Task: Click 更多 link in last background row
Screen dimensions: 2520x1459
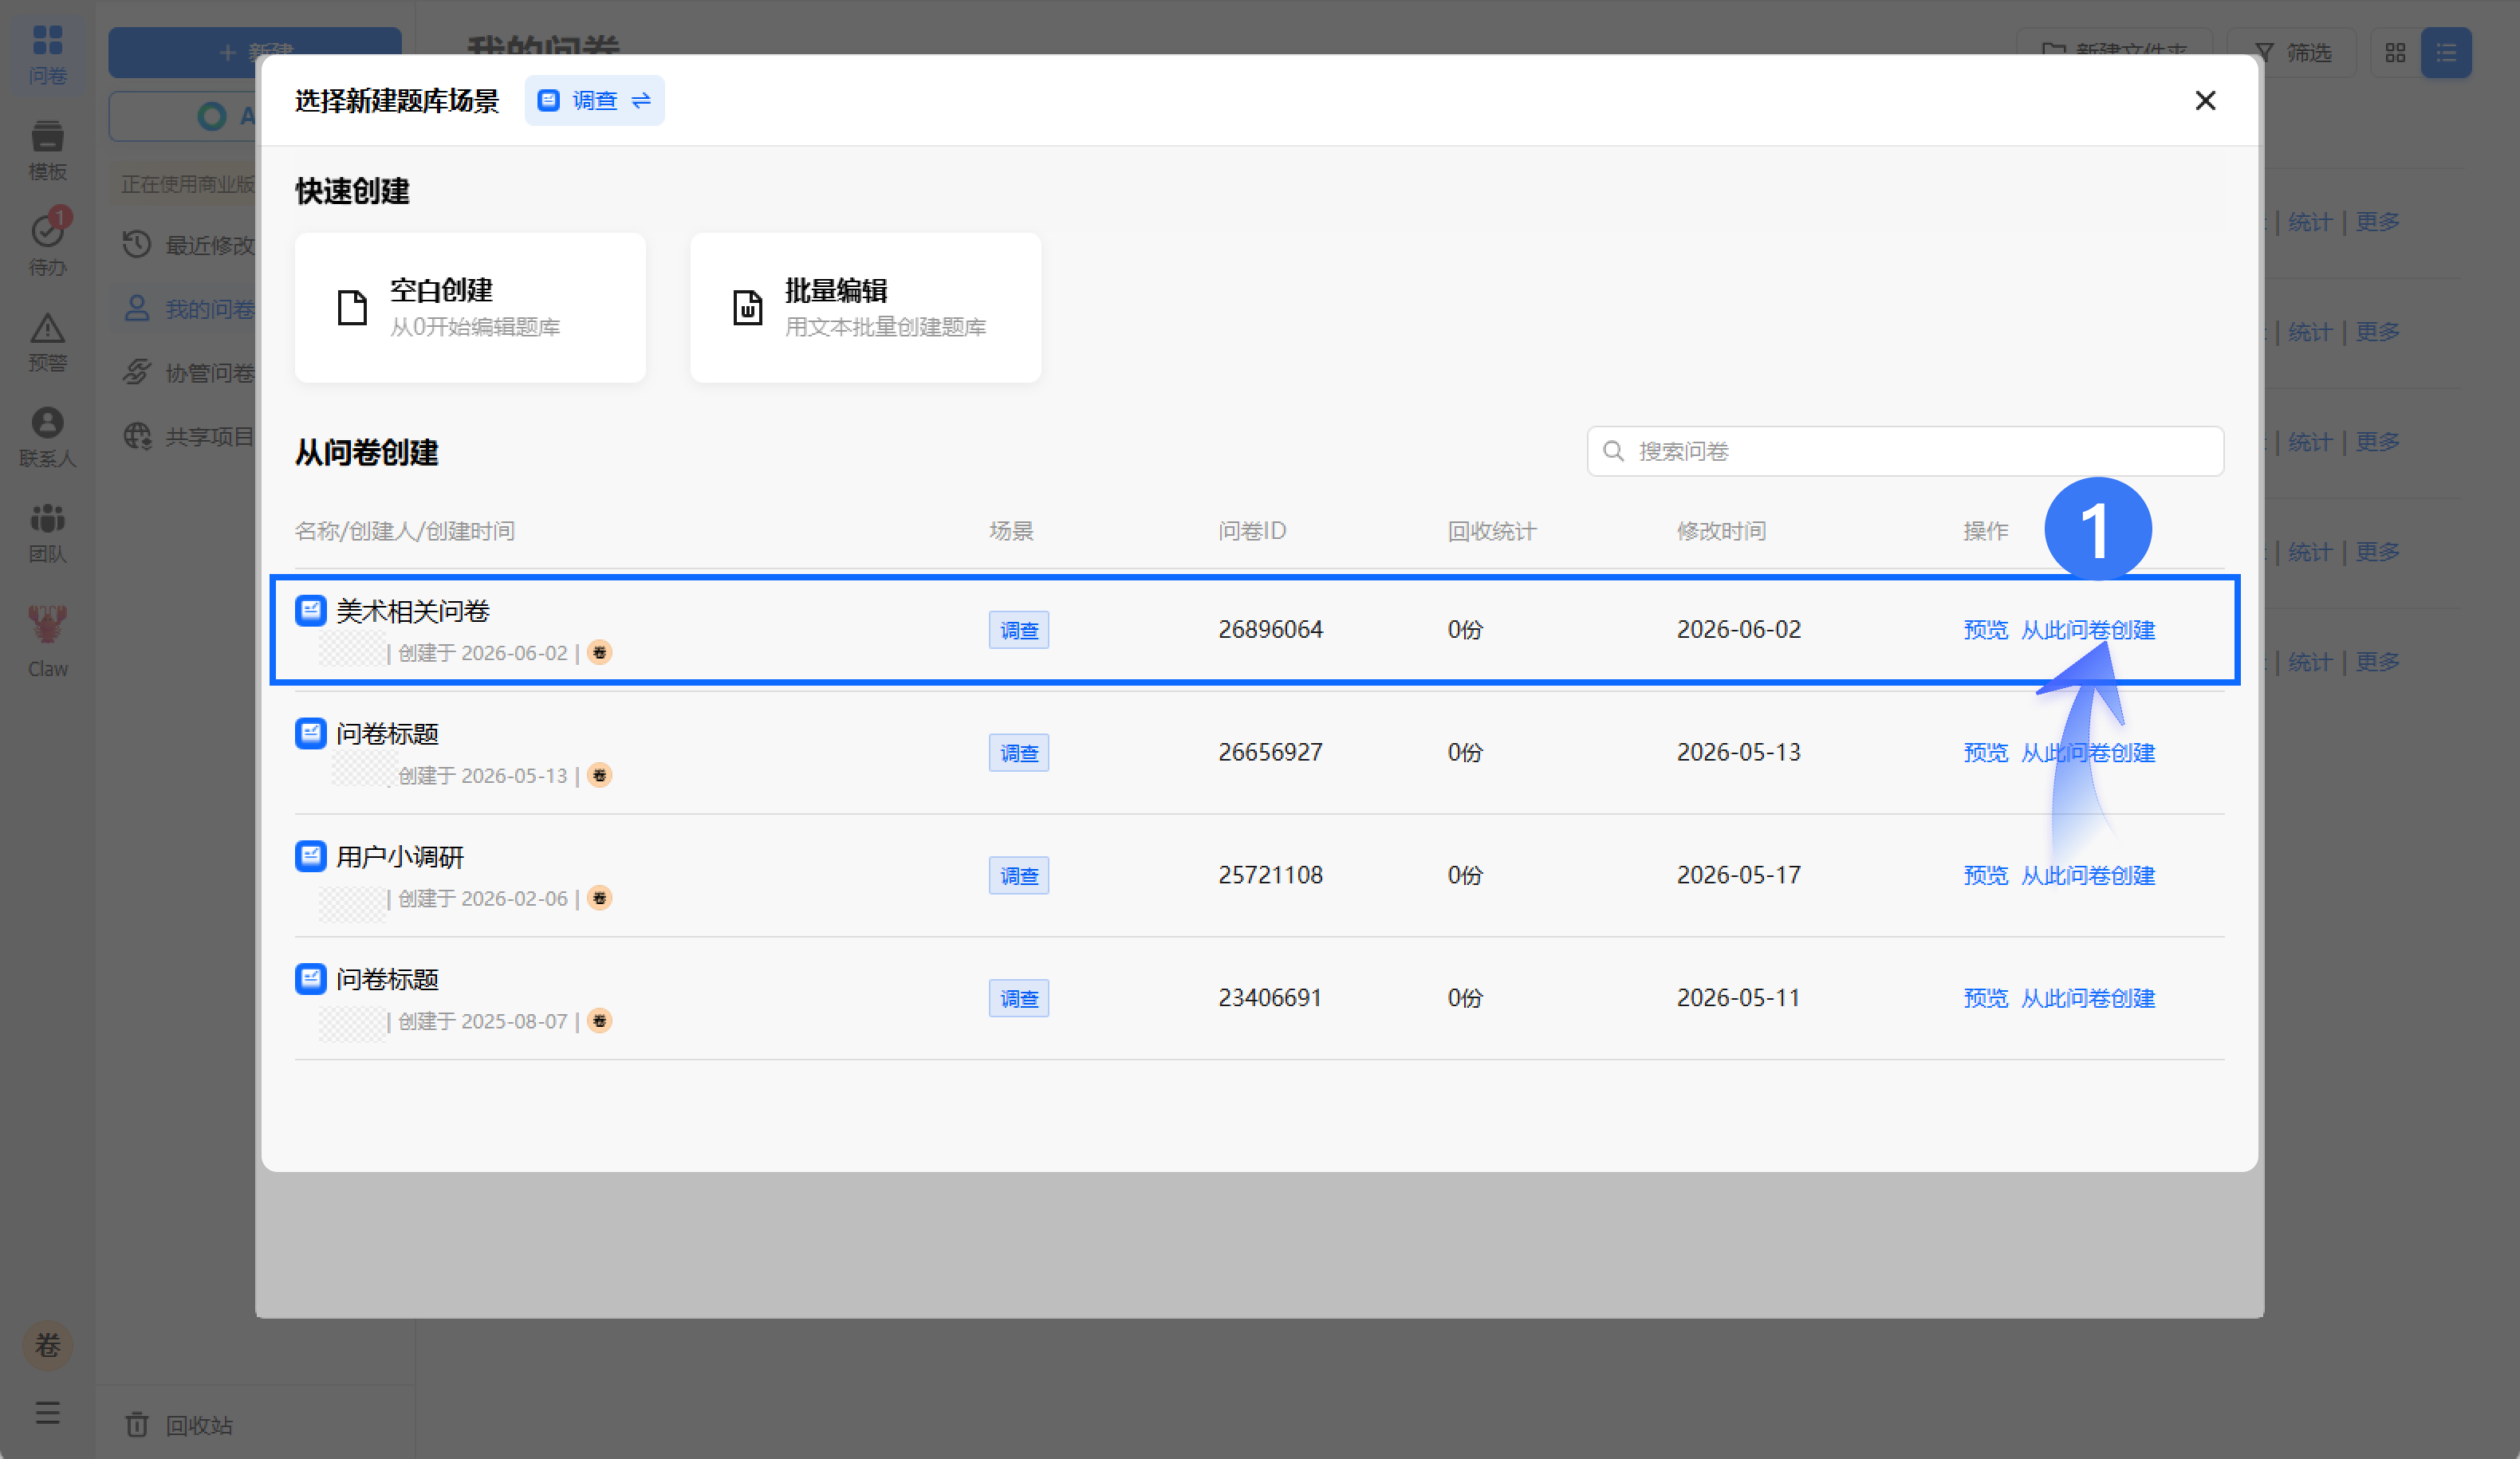Action: (2377, 662)
